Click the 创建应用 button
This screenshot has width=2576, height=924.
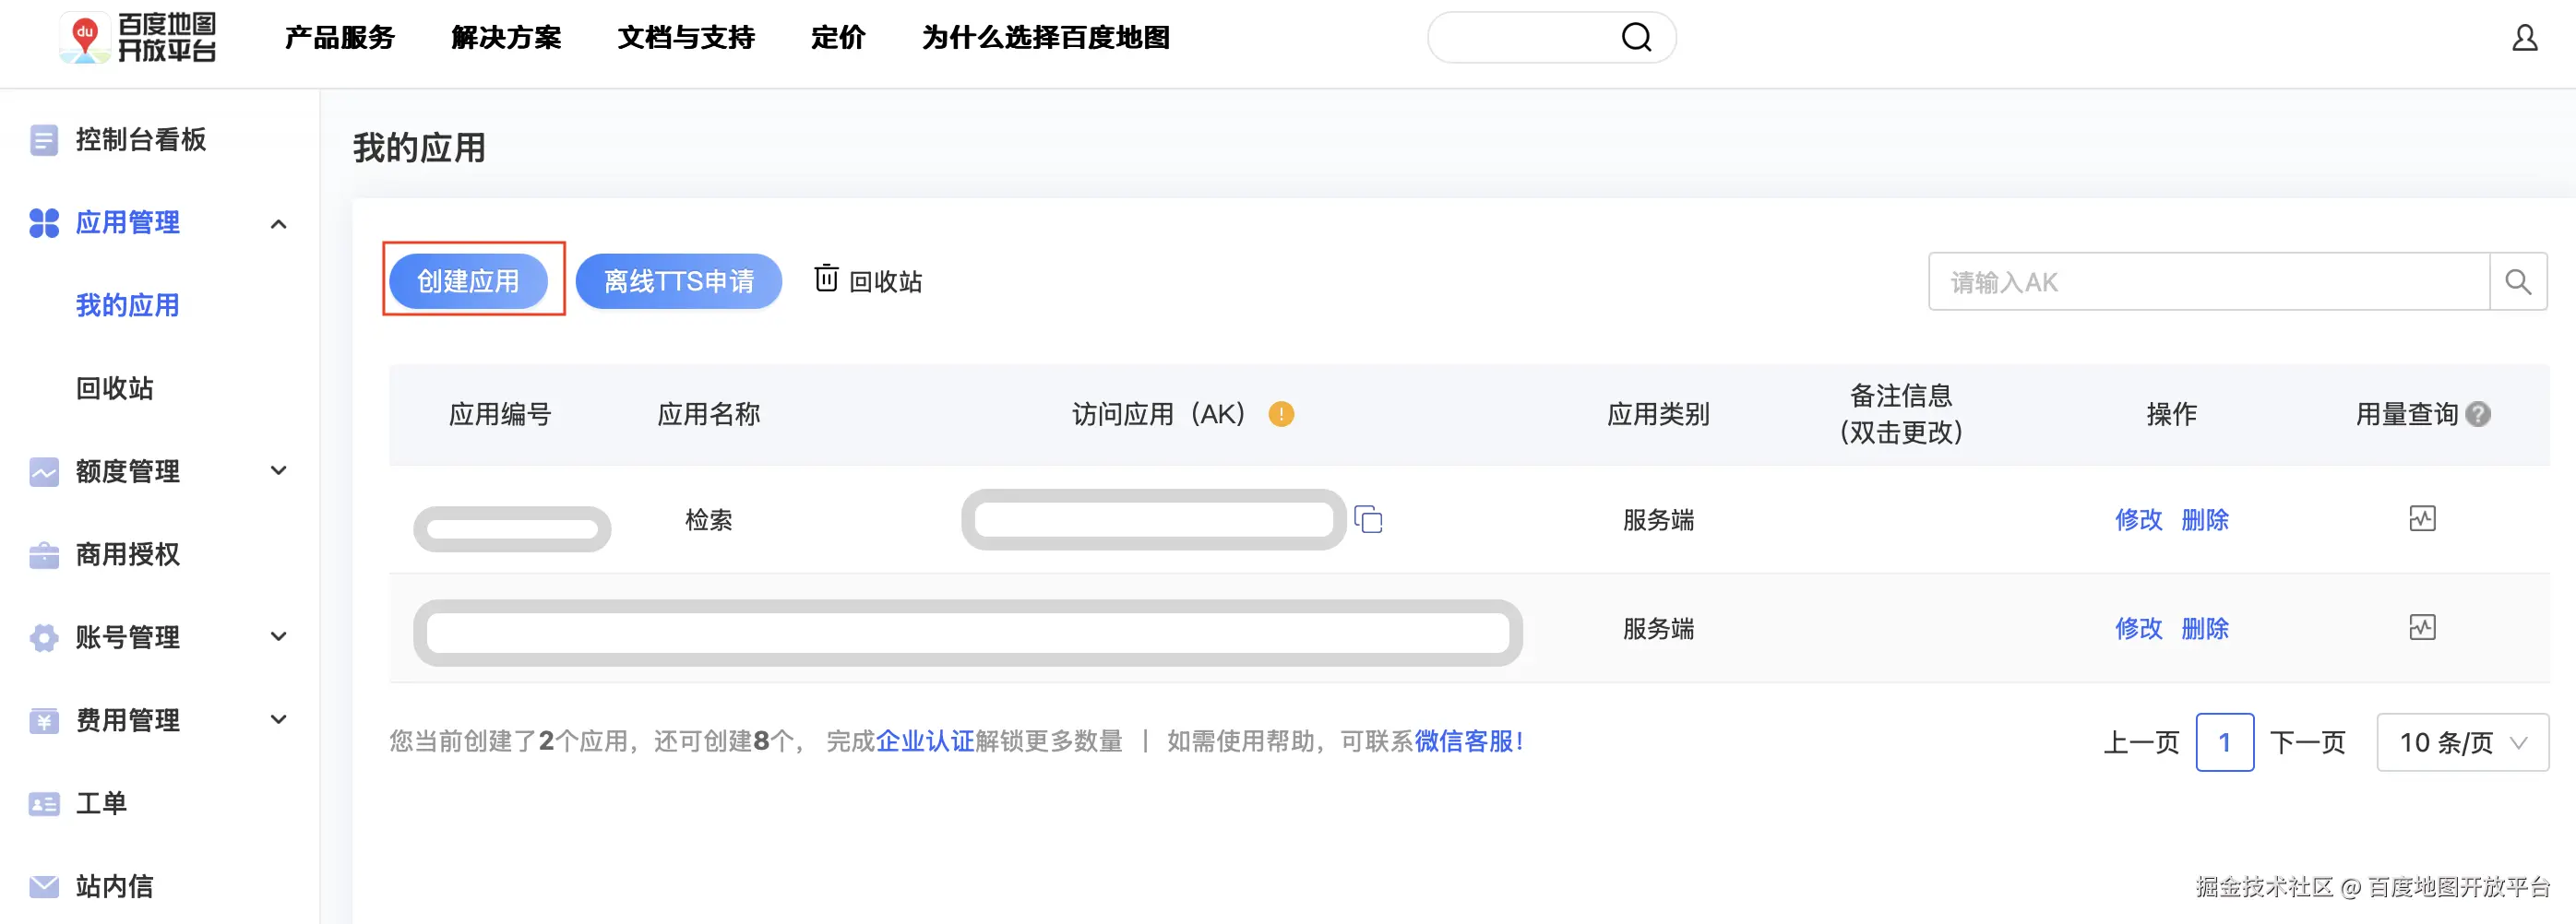(468, 281)
